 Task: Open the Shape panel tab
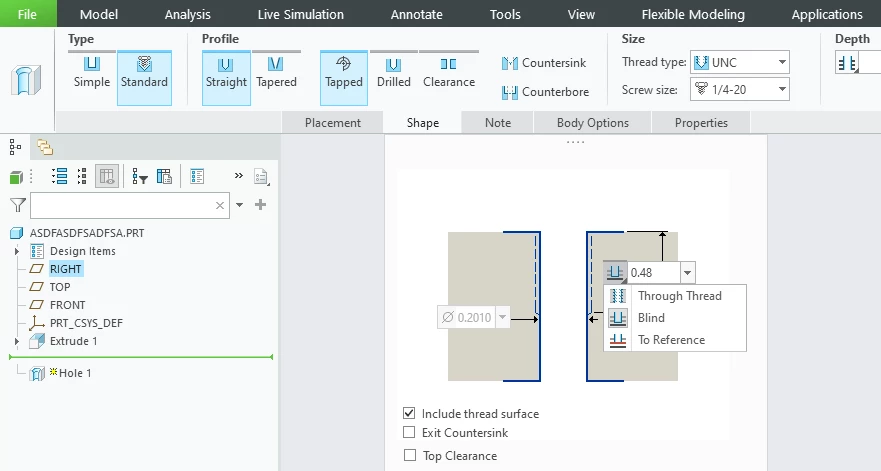coord(423,123)
